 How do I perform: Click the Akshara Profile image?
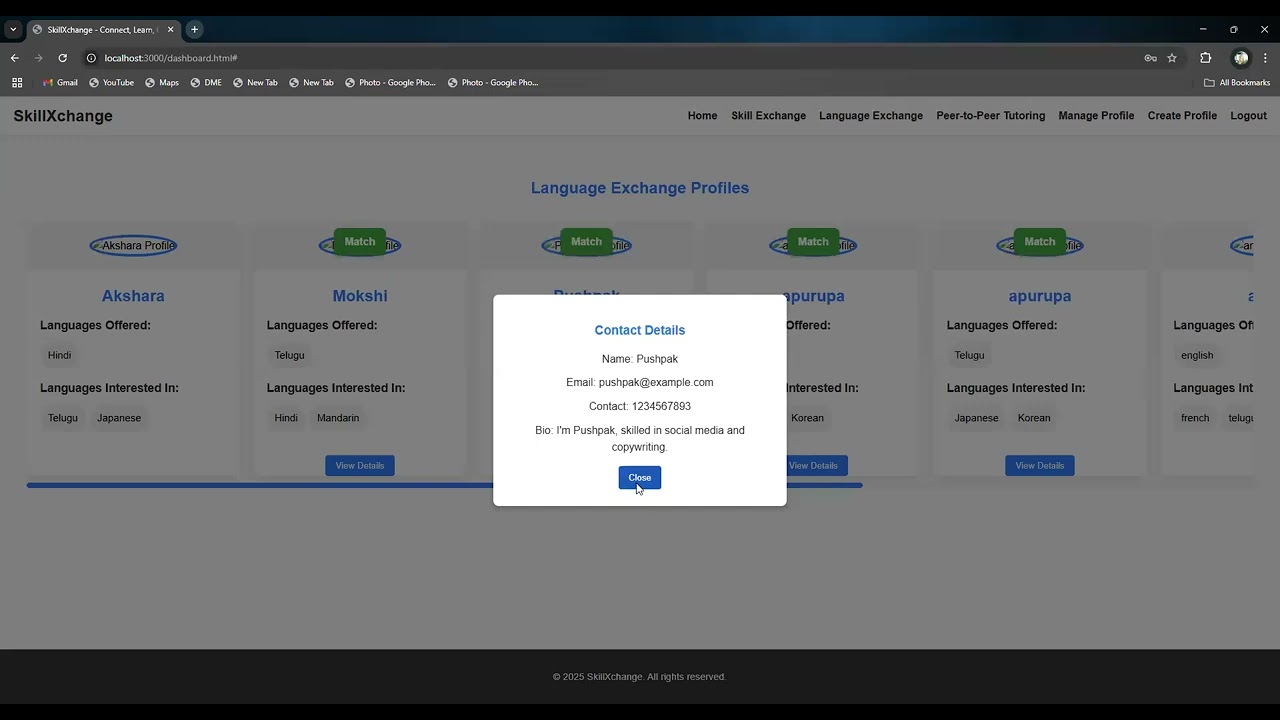pyautogui.click(x=133, y=245)
